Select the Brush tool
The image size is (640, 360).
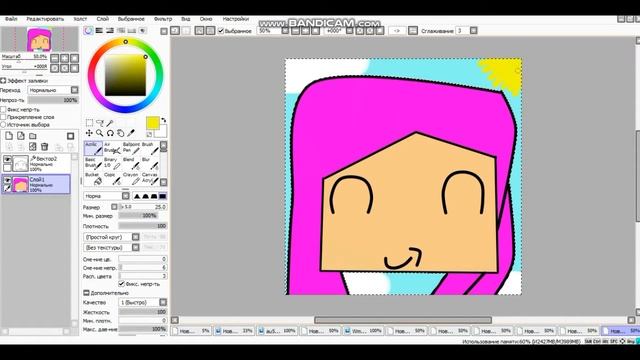tap(150, 149)
